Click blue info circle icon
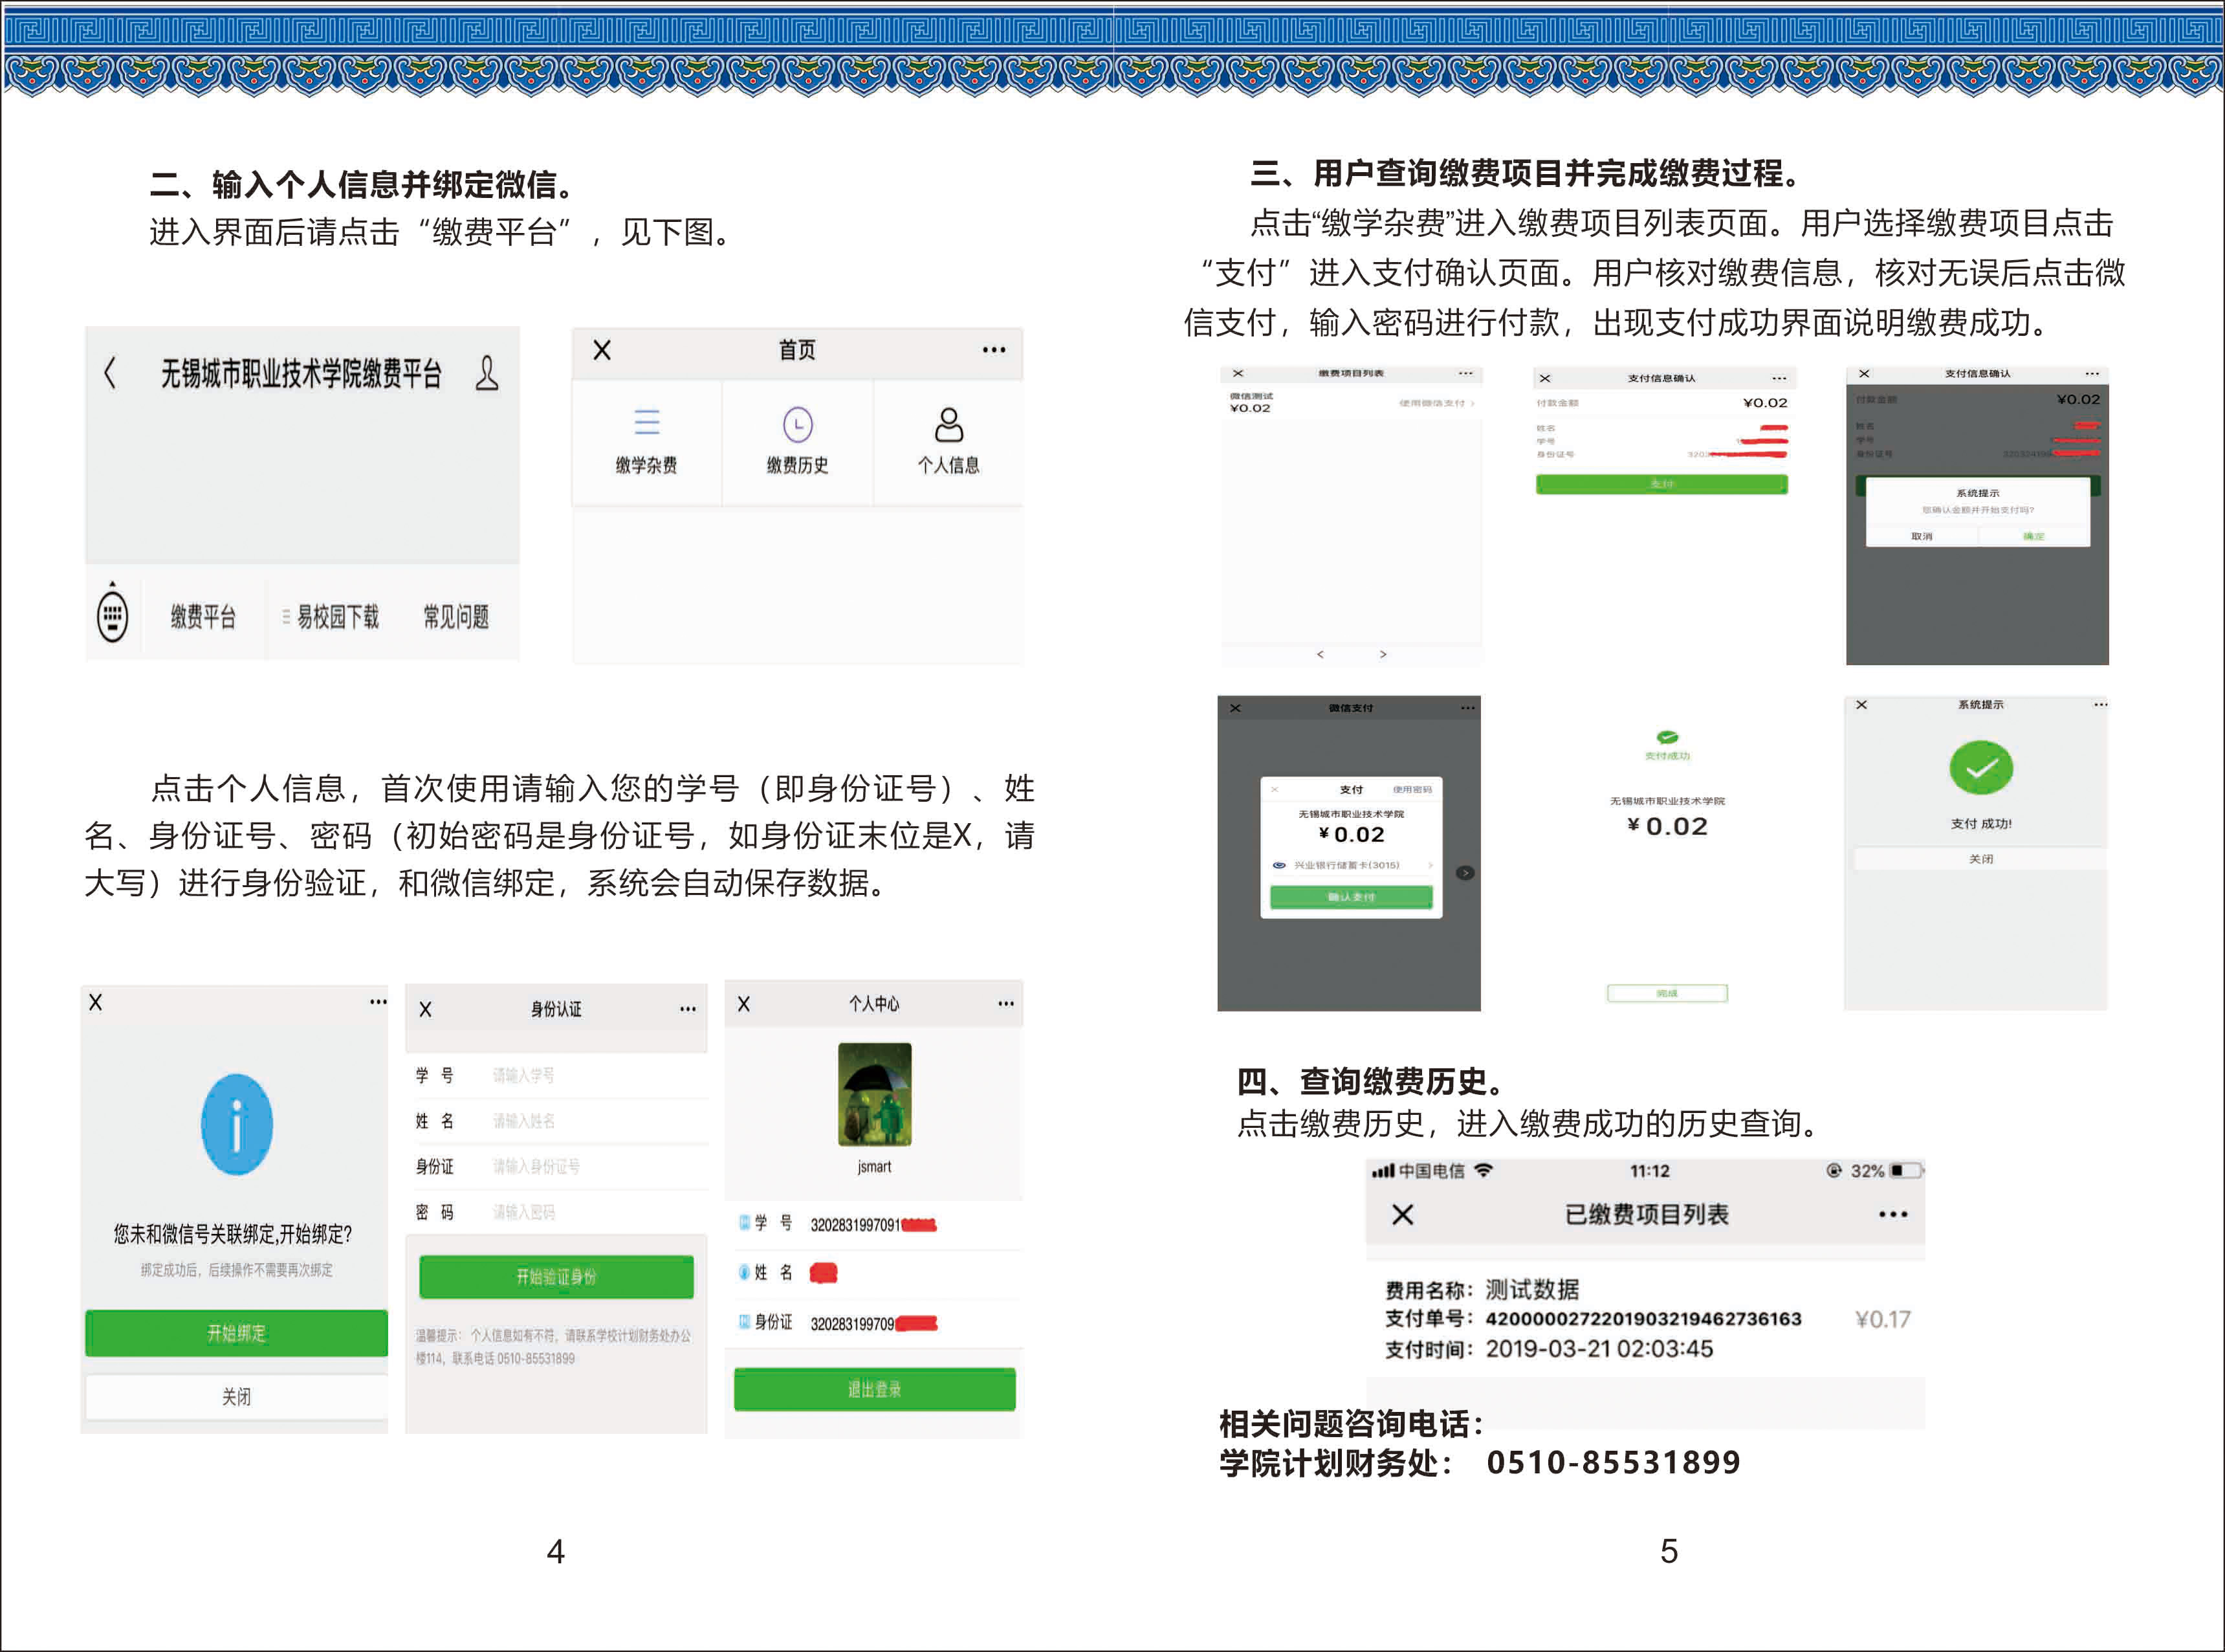2225x1652 pixels. click(237, 1125)
